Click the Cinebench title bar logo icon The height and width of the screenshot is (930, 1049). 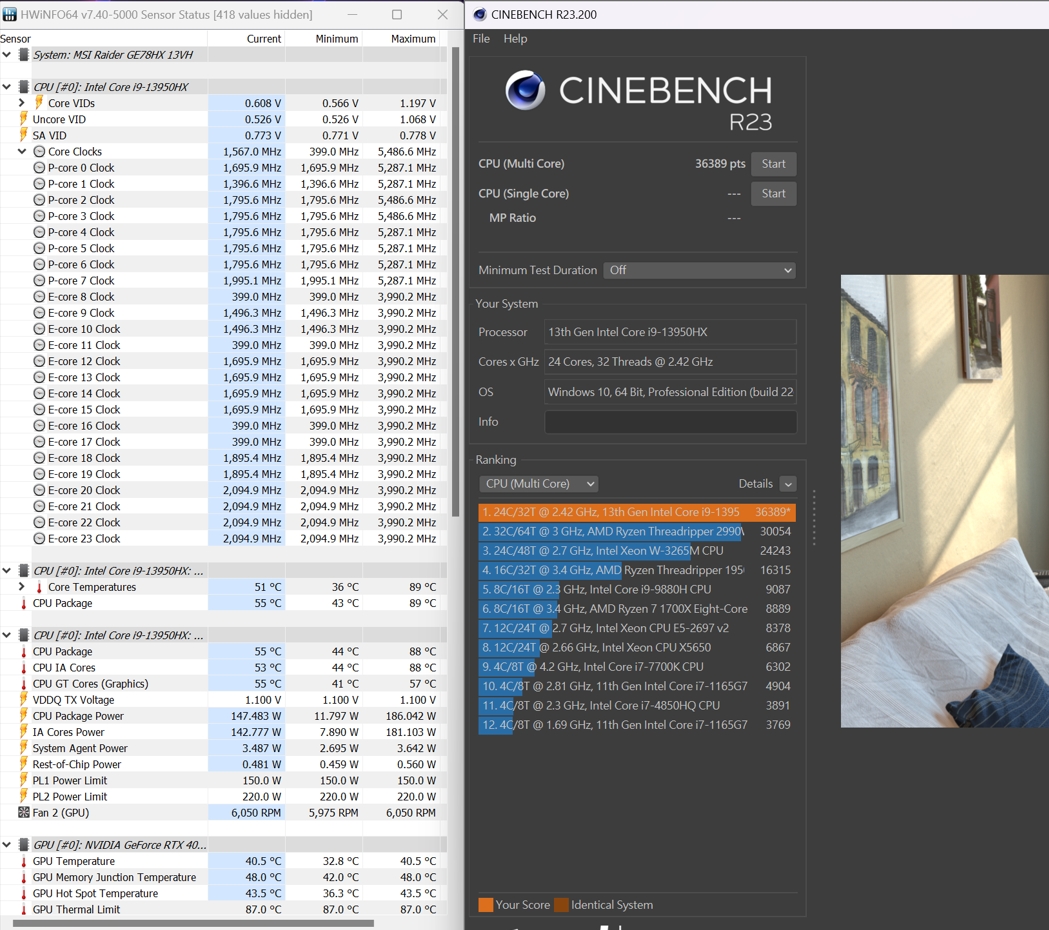[479, 14]
